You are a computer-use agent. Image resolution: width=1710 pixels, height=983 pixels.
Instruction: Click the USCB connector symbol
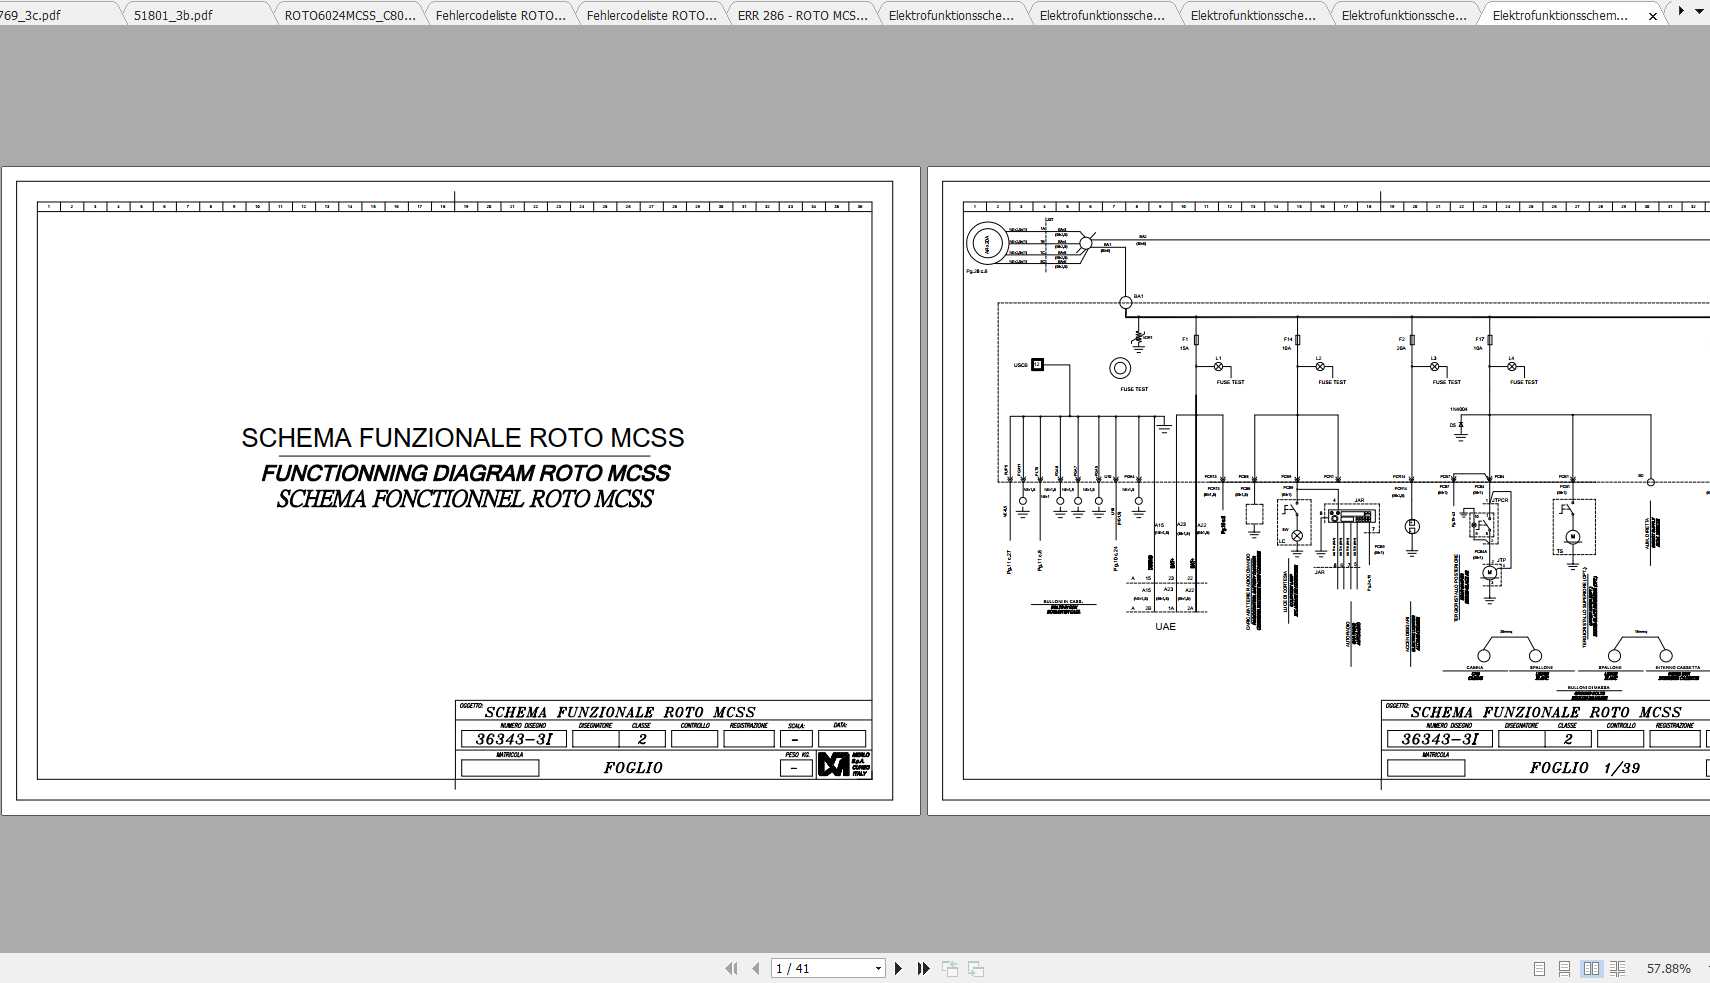(1037, 365)
